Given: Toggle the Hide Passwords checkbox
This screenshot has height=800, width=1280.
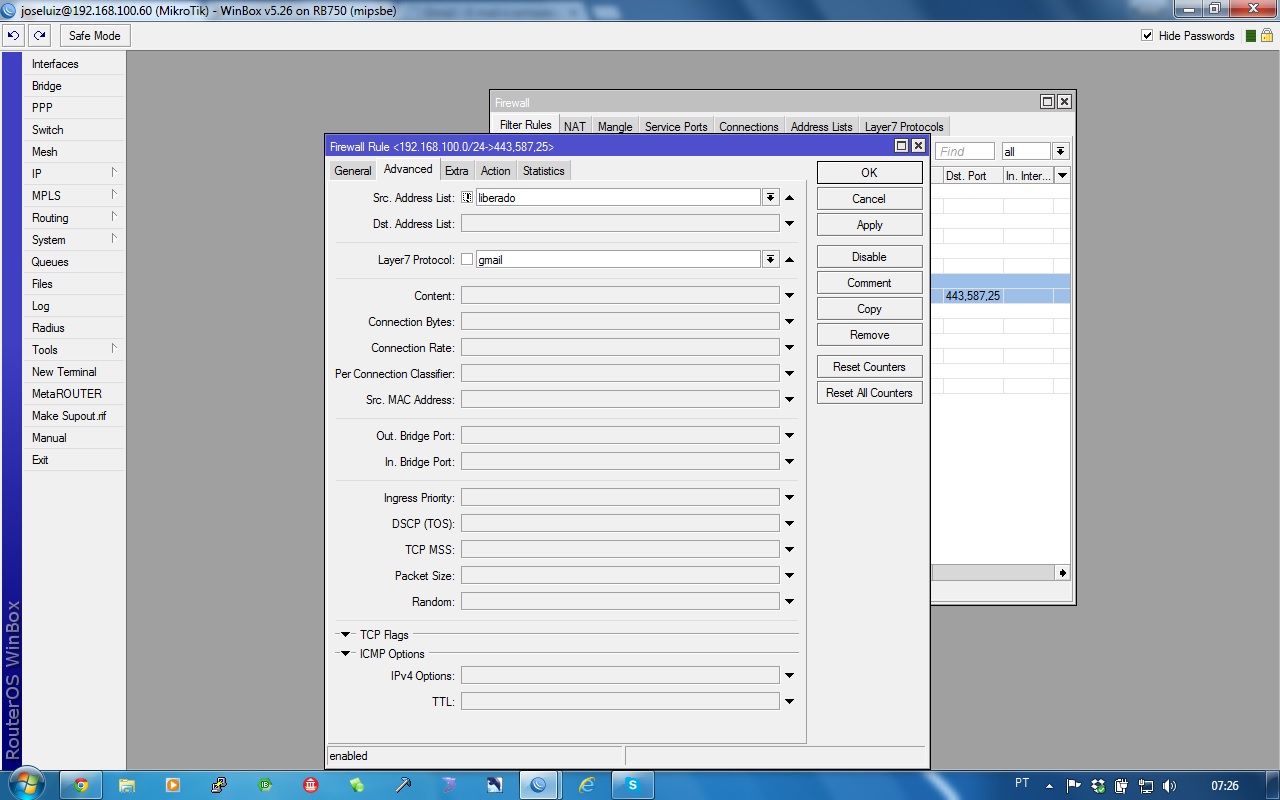Looking at the screenshot, I should 1147,36.
